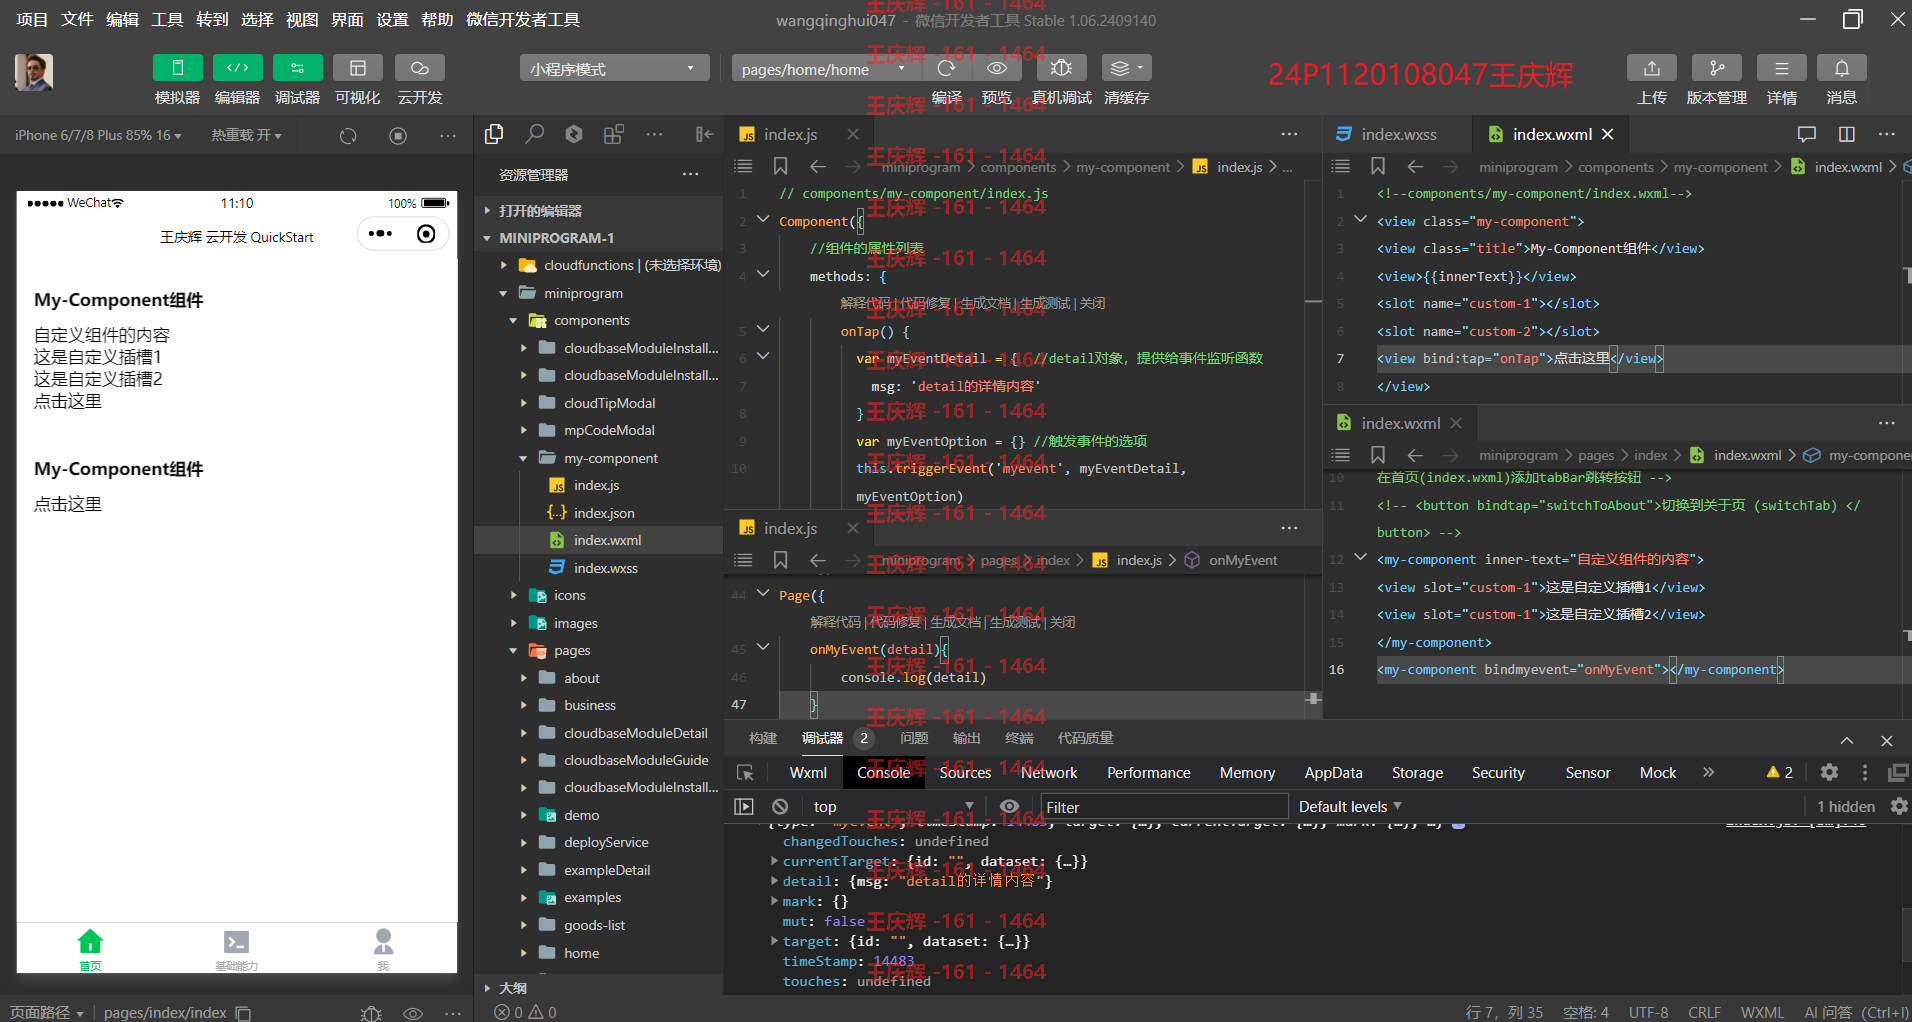Toggle bookmark in component index.js editor
1912x1022 pixels.
pos(781,166)
